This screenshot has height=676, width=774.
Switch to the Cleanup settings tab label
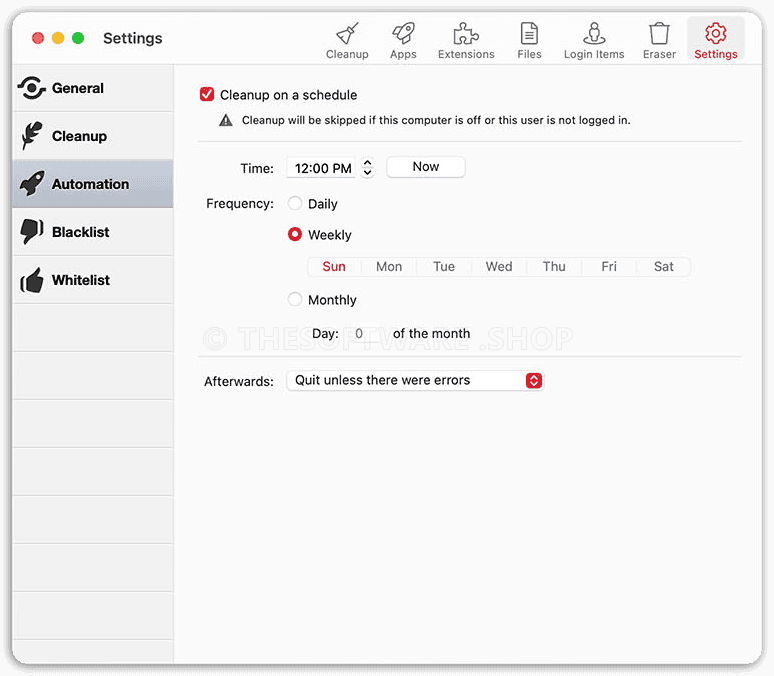point(79,136)
